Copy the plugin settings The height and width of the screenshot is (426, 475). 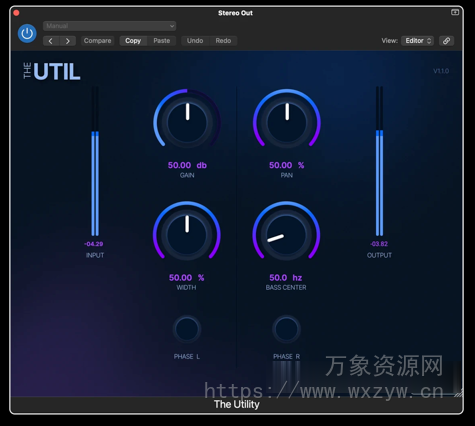[x=133, y=41]
